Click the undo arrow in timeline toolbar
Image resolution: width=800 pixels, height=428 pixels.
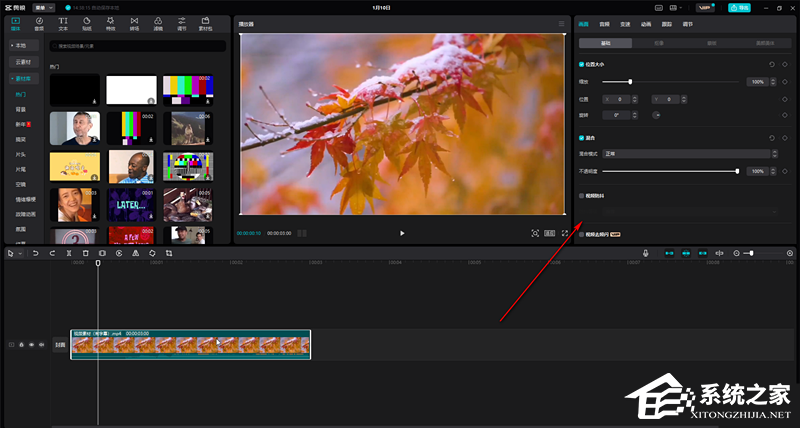click(36, 253)
